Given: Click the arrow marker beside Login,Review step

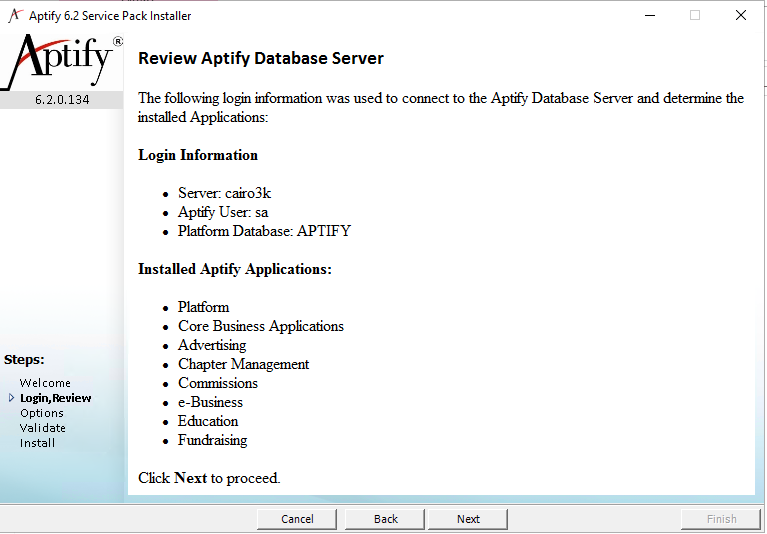Looking at the screenshot, I should point(12,398).
